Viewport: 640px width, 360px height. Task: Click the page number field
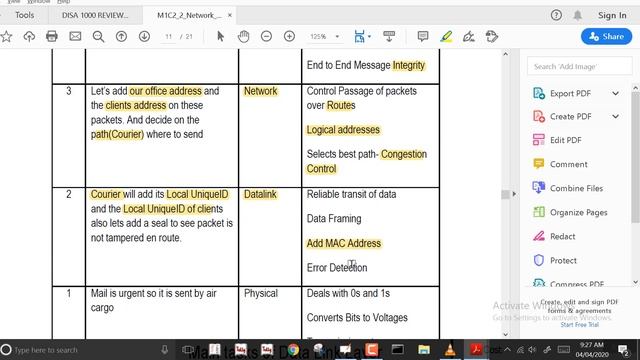click(169, 36)
